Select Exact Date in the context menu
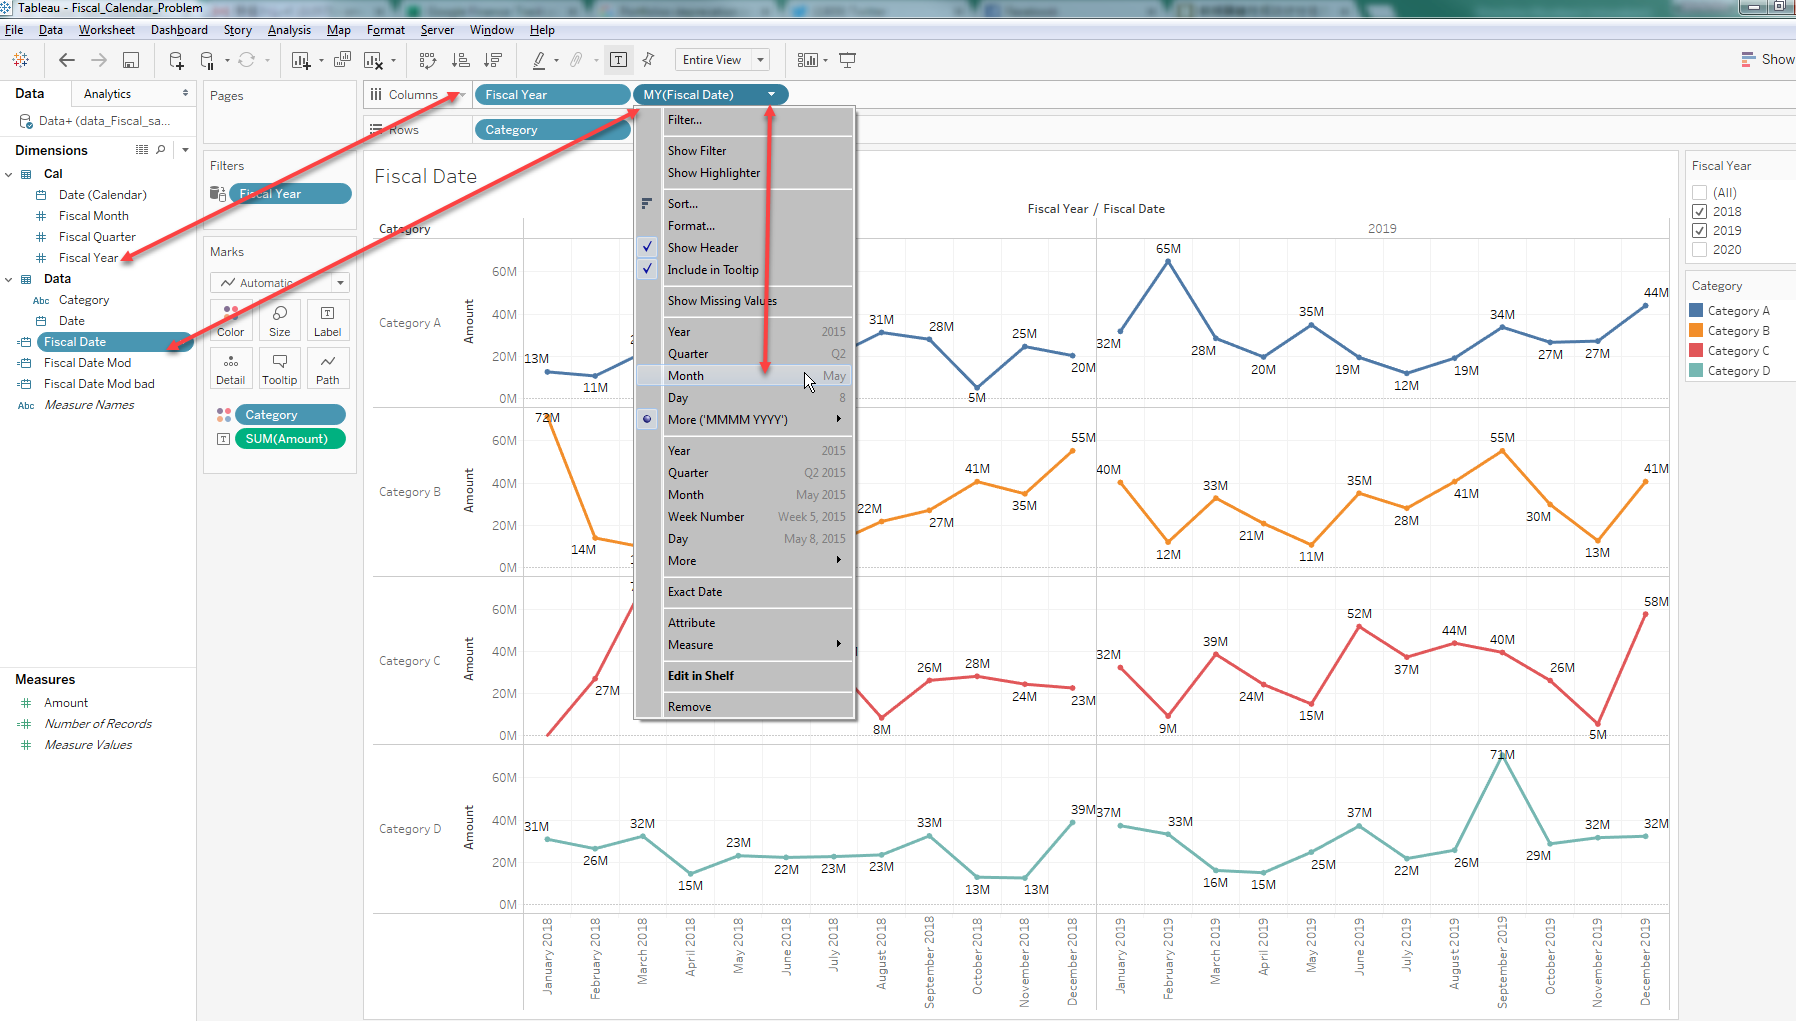The image size is (1796, 1021). (695, 591)
